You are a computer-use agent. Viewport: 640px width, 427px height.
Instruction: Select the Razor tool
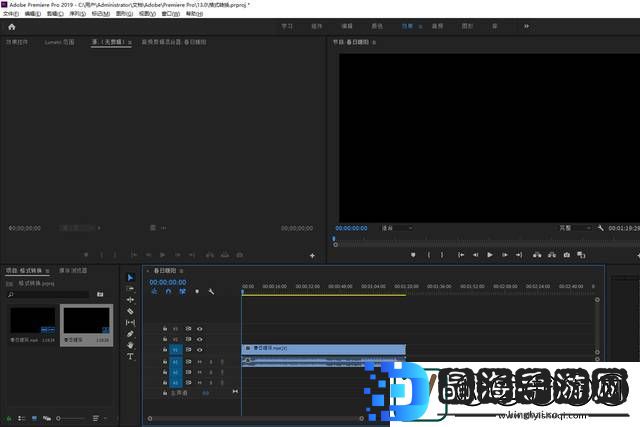coord(130,311)
